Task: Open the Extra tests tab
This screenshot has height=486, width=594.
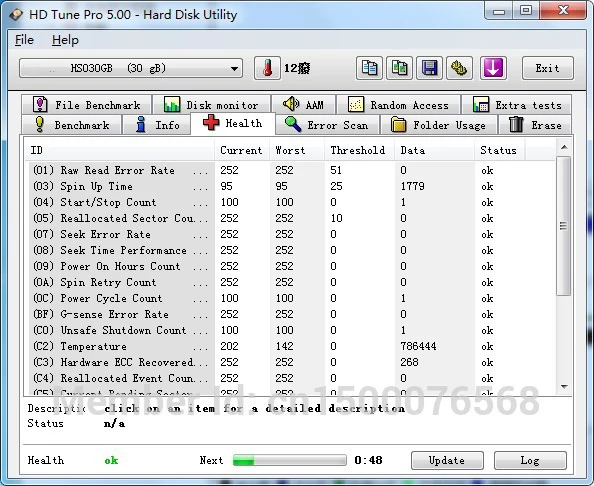Action: pyautogui.click(x=517, y=105)
